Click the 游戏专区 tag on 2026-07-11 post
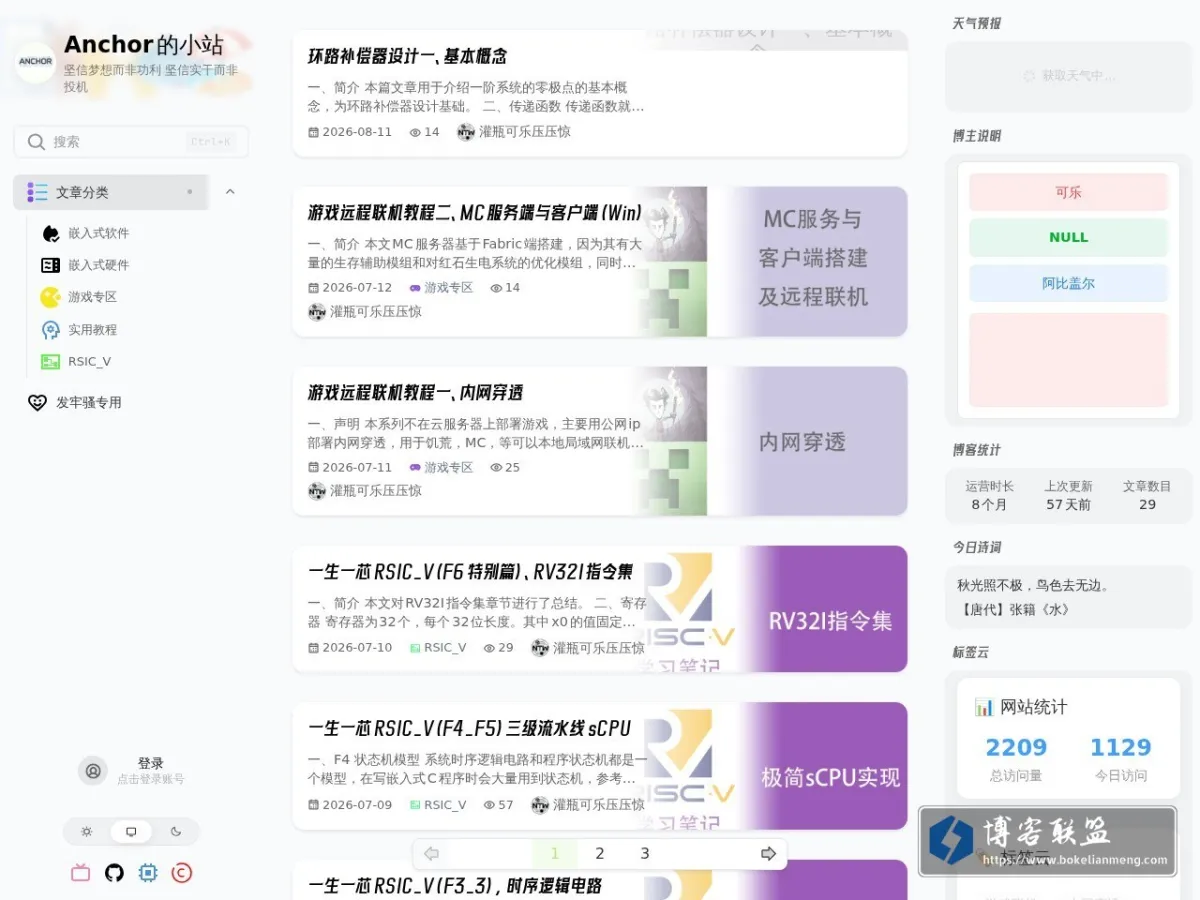 (441, 467)
